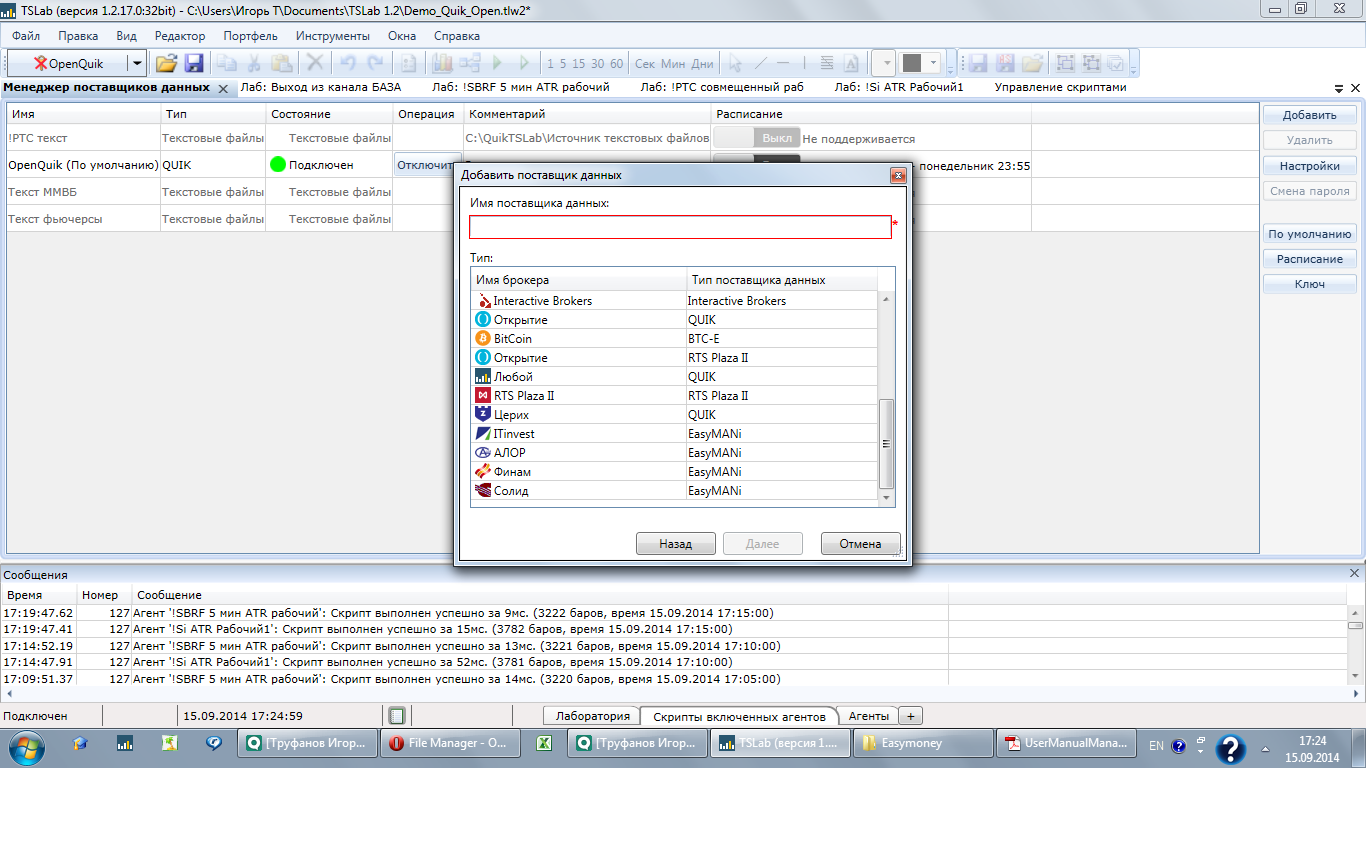Click the Имя поставщика данных input field
This screenshot has height=861, width=1366.
pyautogui.click(x=680, y=228)
